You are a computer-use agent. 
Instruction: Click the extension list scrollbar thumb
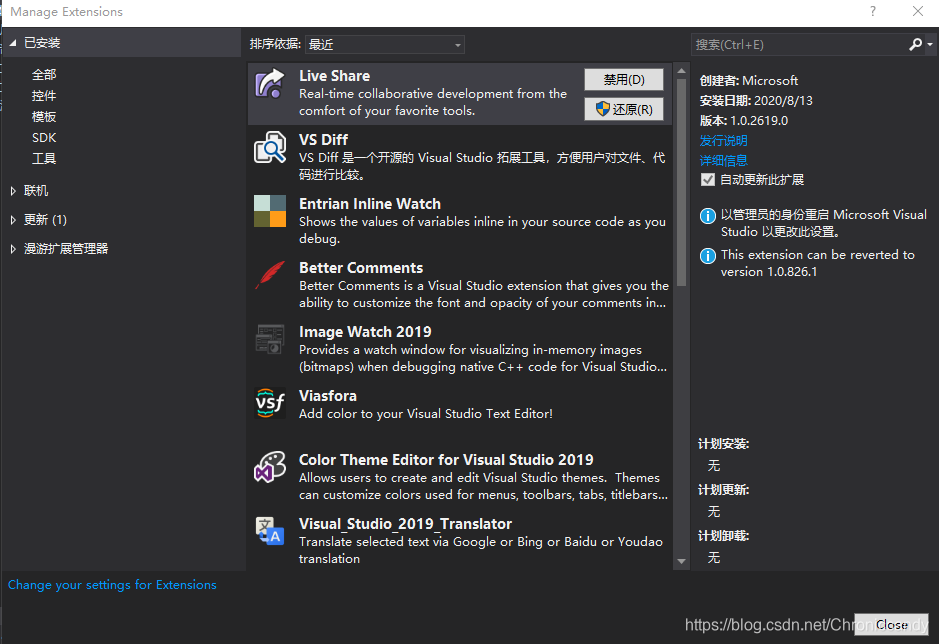click(681, 183)
